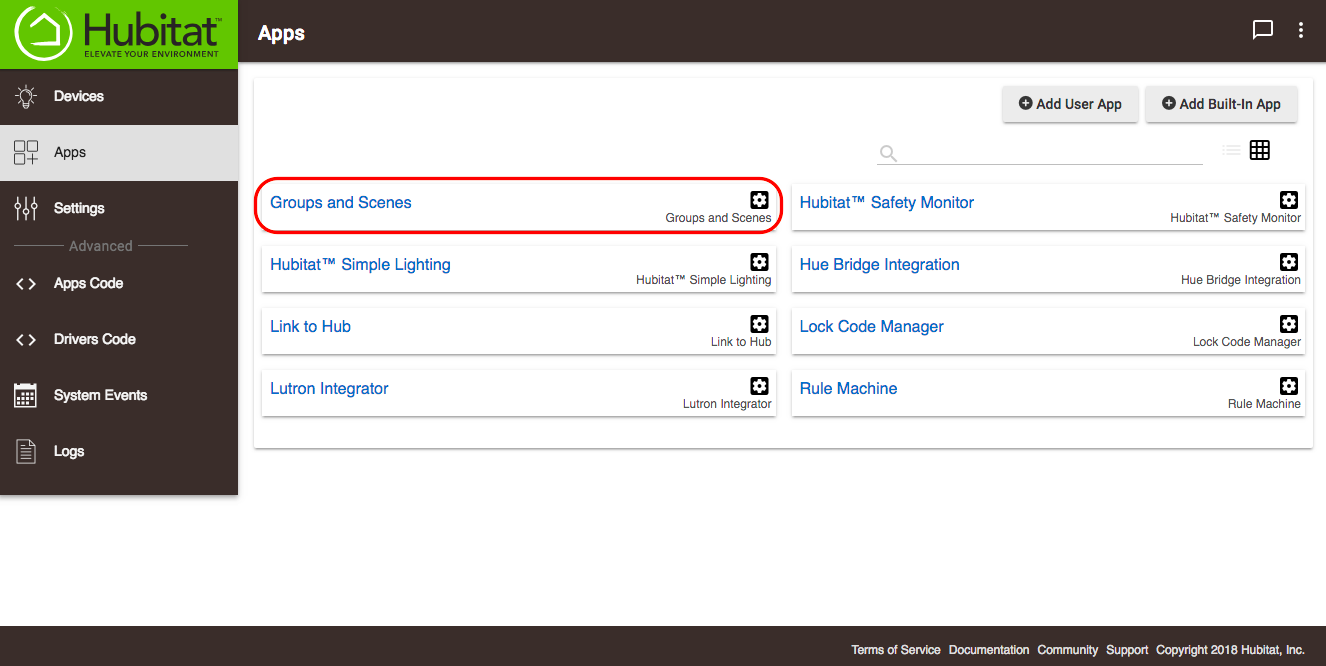Screen dimensions: 1326x666
Task: Open Lock Code Manager app link
Action: pyautogui.click(x=872, y=327)
